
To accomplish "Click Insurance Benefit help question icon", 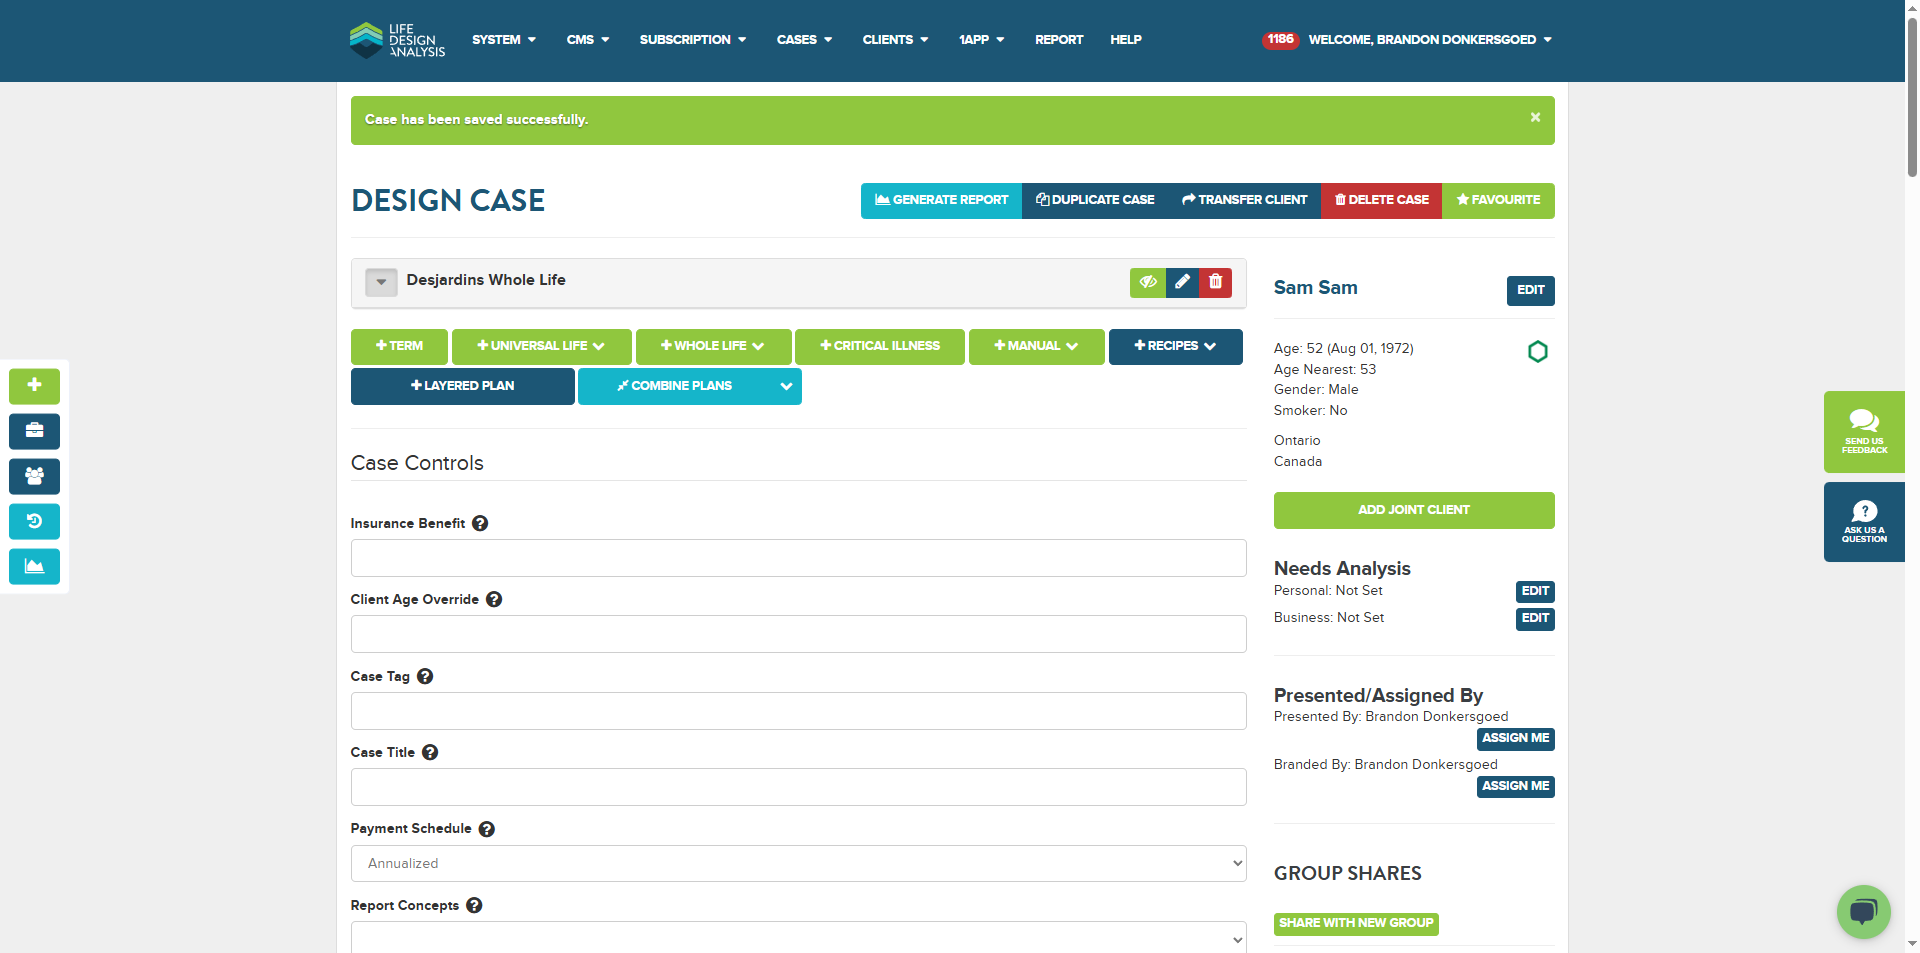I will (x=480, y=523).
